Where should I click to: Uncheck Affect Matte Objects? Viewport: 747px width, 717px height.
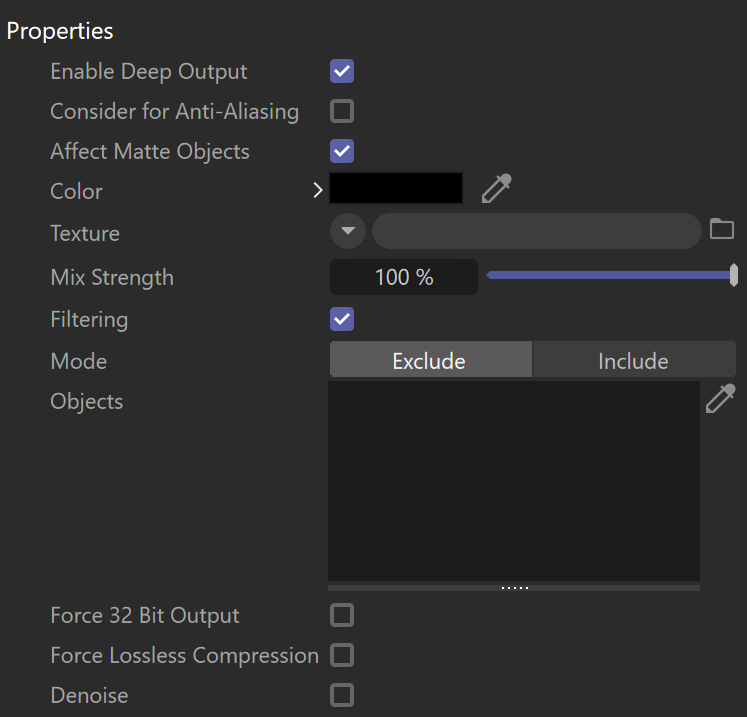pos(342,151)
